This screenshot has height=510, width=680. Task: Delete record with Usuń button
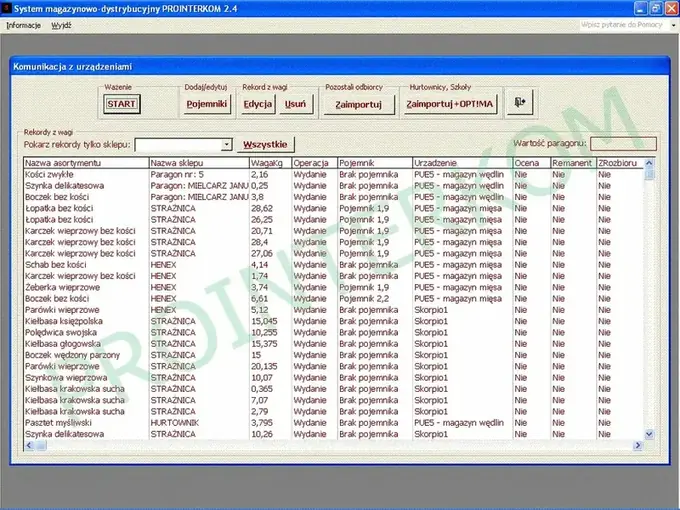(295, 104)
